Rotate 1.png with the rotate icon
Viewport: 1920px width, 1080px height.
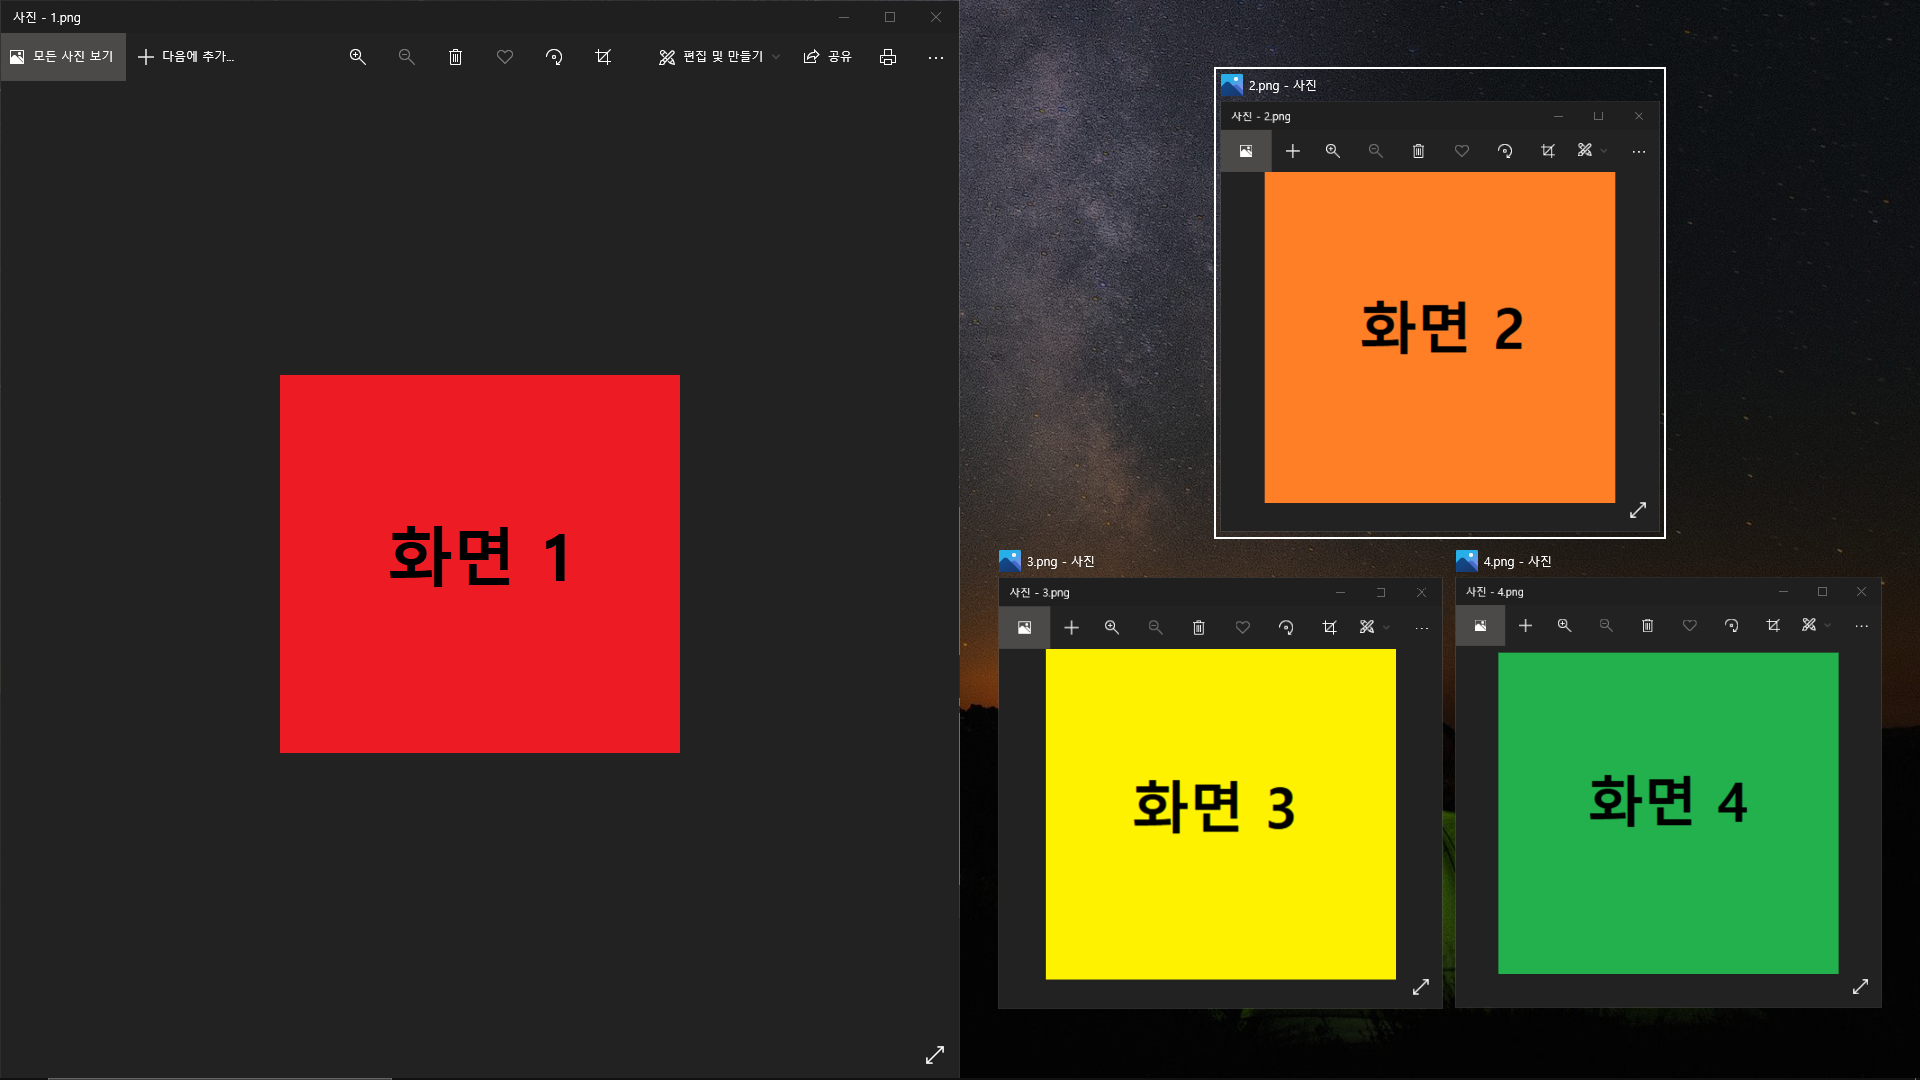(x=554, y=57)
